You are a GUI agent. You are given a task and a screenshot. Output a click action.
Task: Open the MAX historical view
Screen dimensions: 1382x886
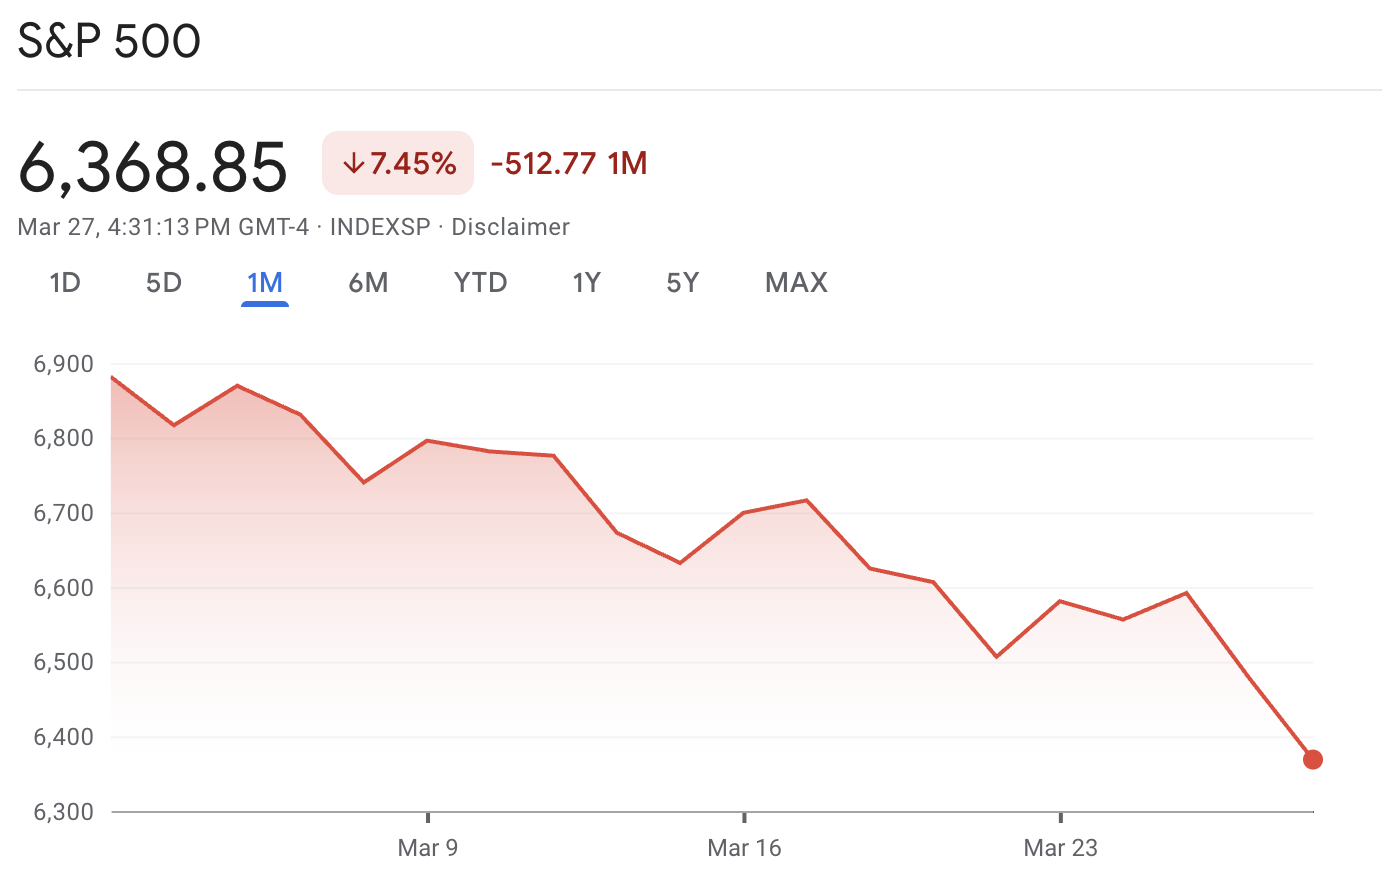click(795, 283)
